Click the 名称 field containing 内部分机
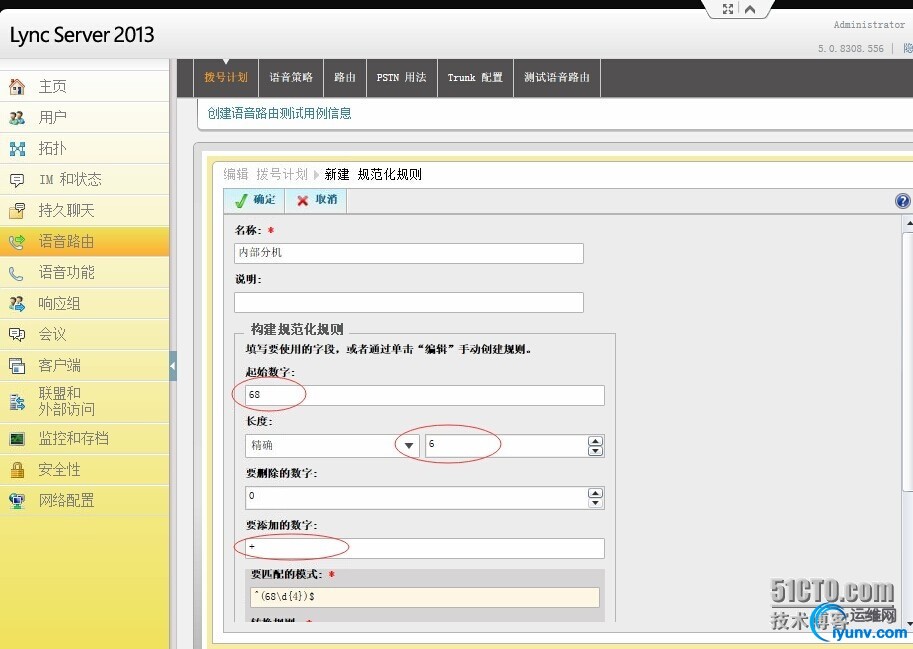The height and width of the screenshot is (649, 913). 409,253
